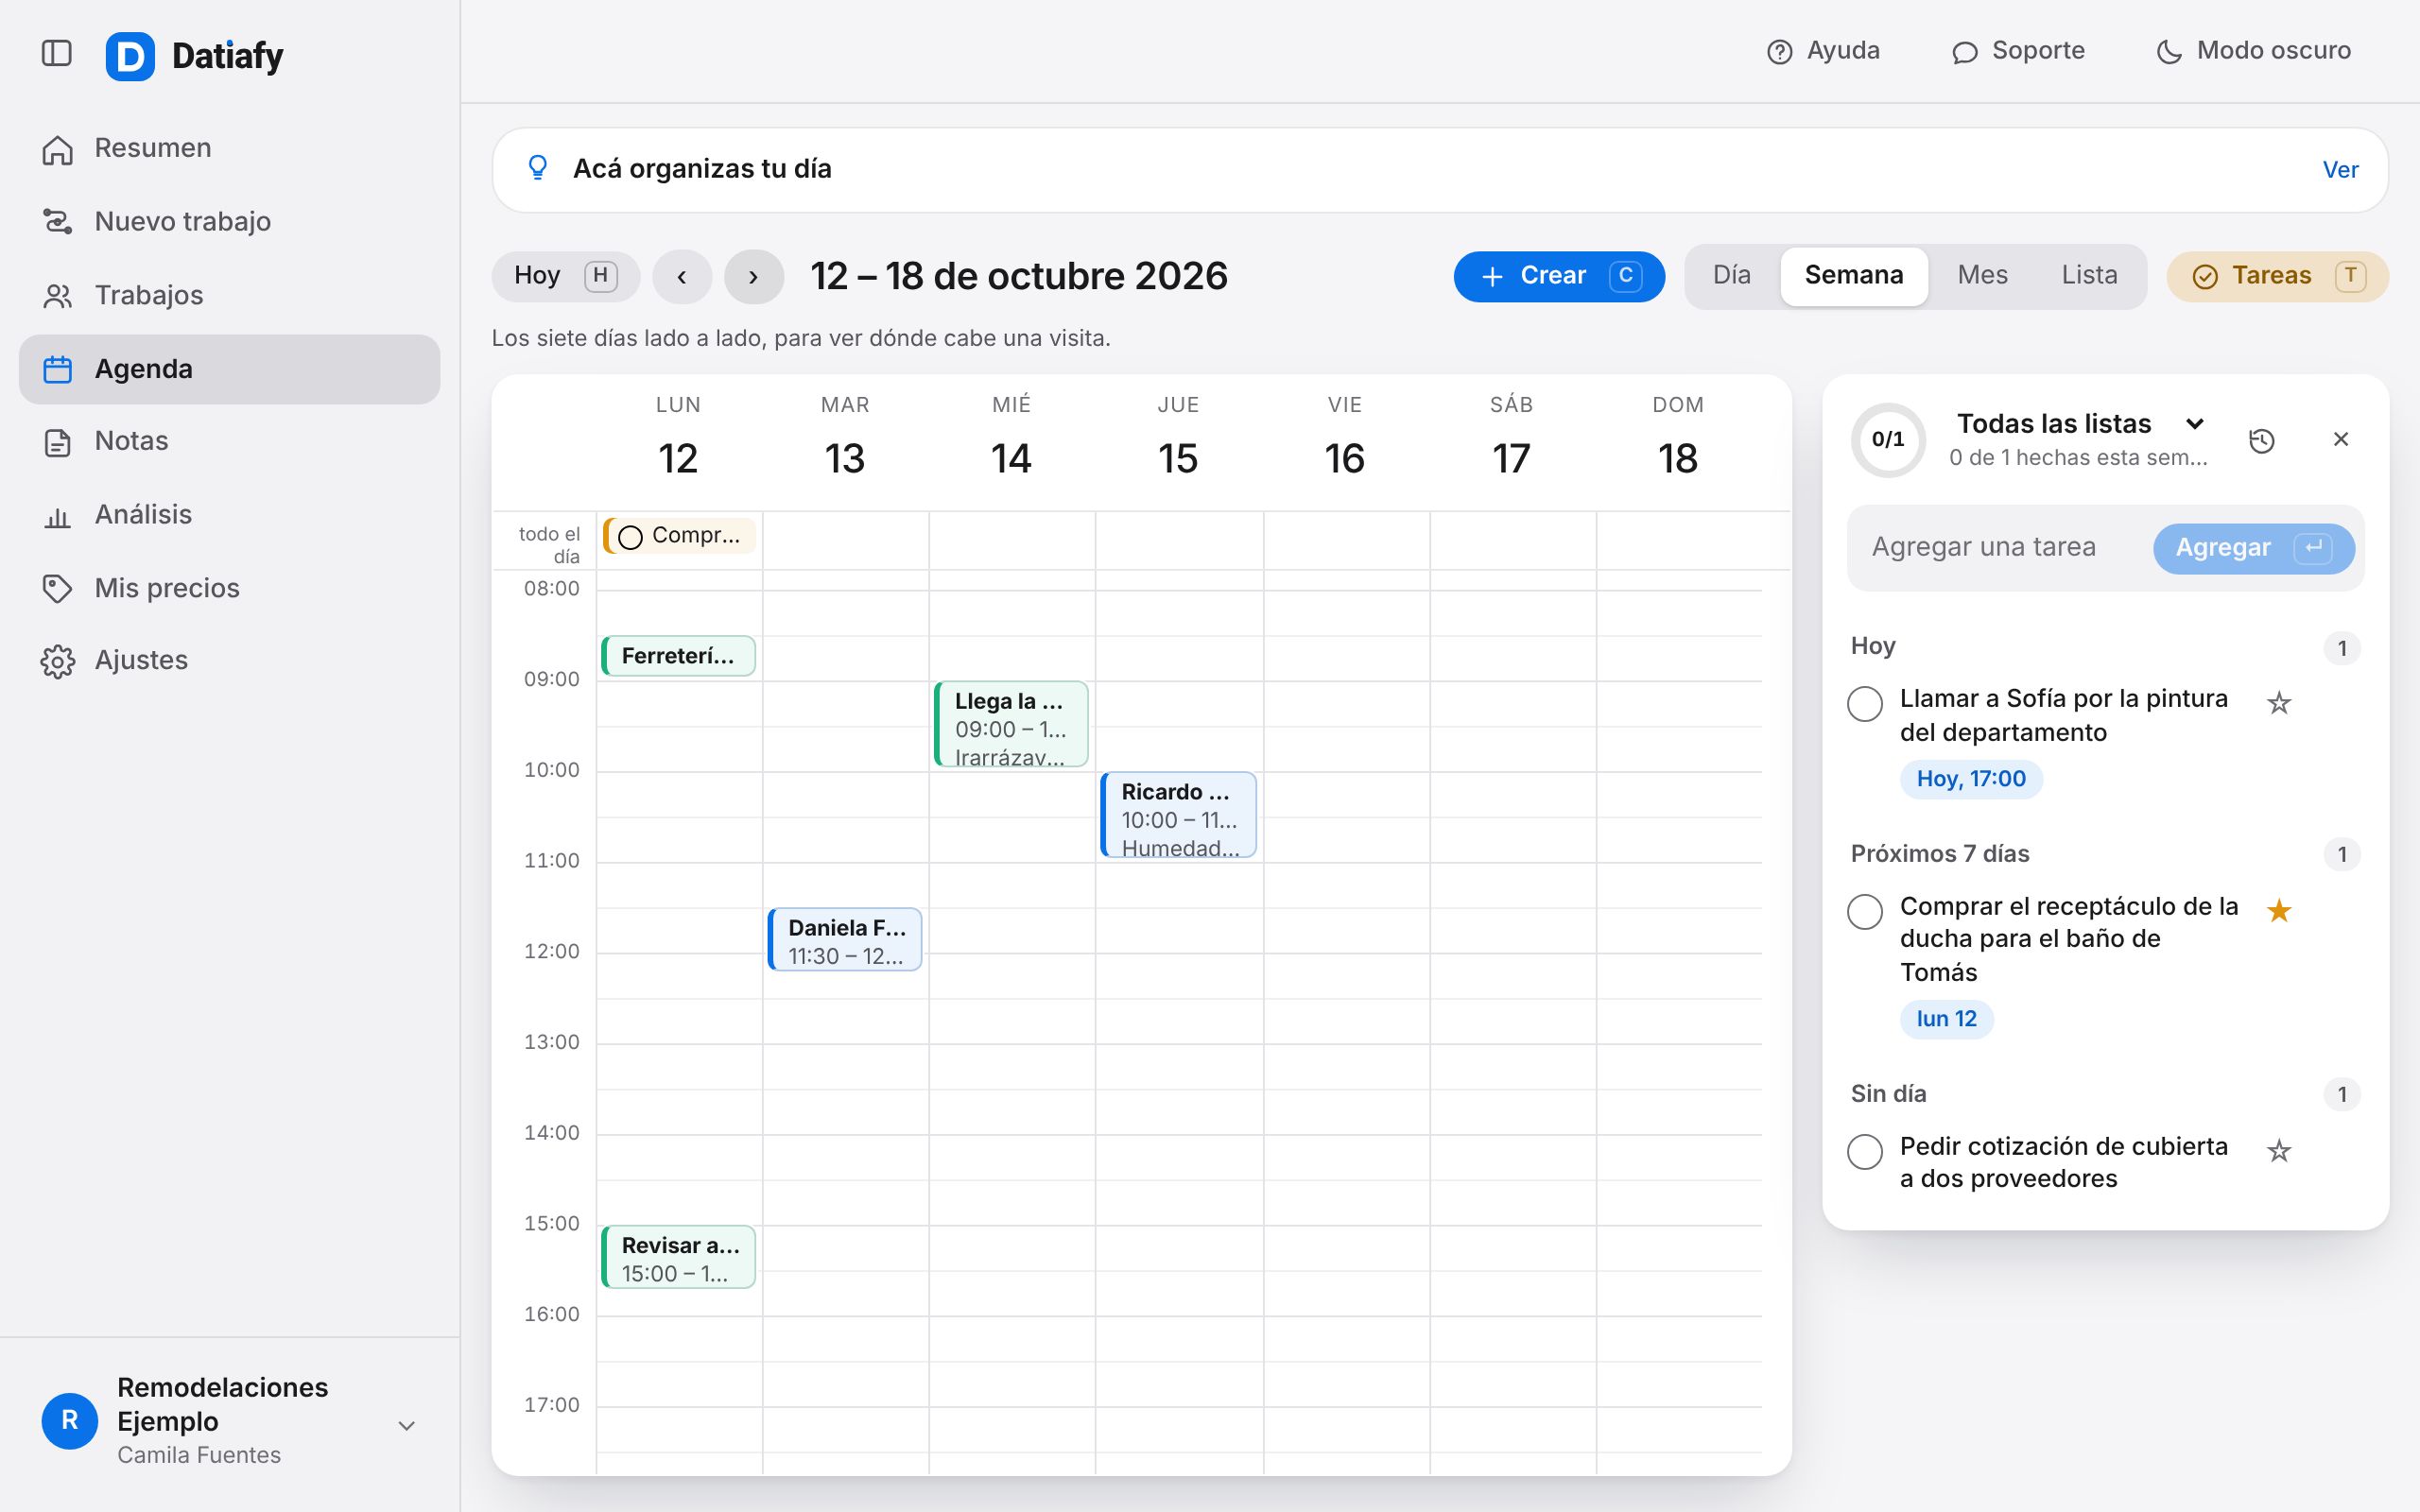This screenshot has height=1512, width=2420.
Task: Open Ajustes settings
Action: coord(229,660)
